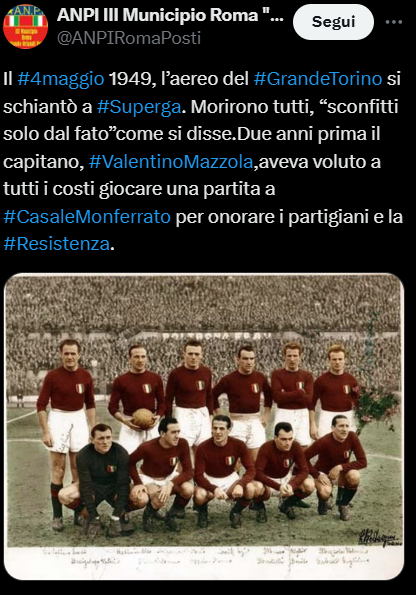416x595 pixels.
Task: Open the #GrandeTorino hashtag
Action: [x=318, y=79]
